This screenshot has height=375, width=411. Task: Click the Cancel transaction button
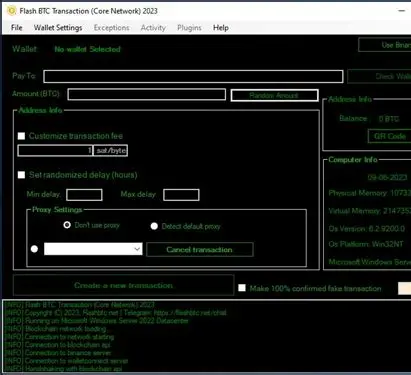point(200,250)
